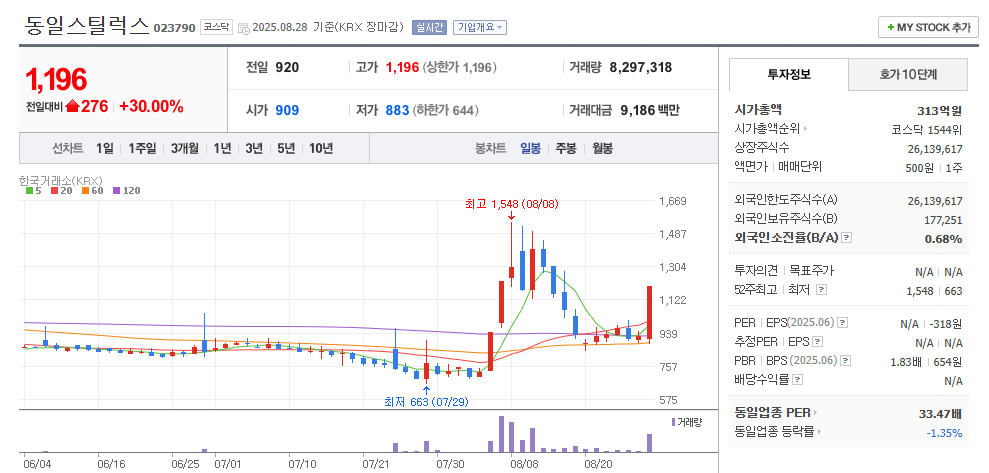Click the 시가총액순위 link

coord(768,129)
